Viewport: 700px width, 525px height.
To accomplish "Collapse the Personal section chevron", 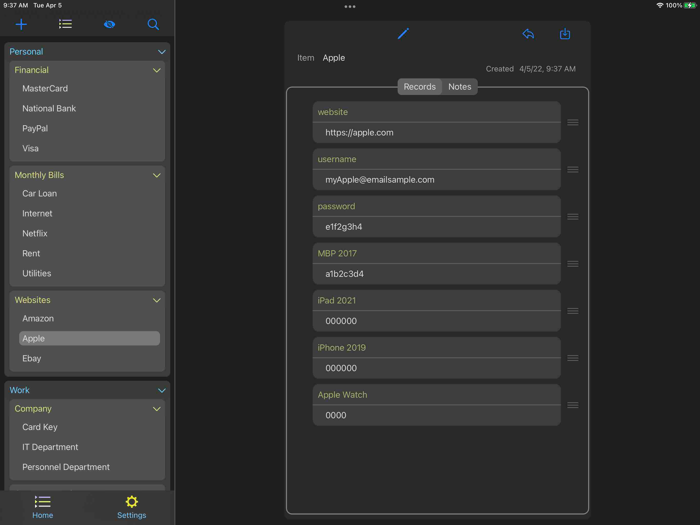I will click(x=162, y=52).
